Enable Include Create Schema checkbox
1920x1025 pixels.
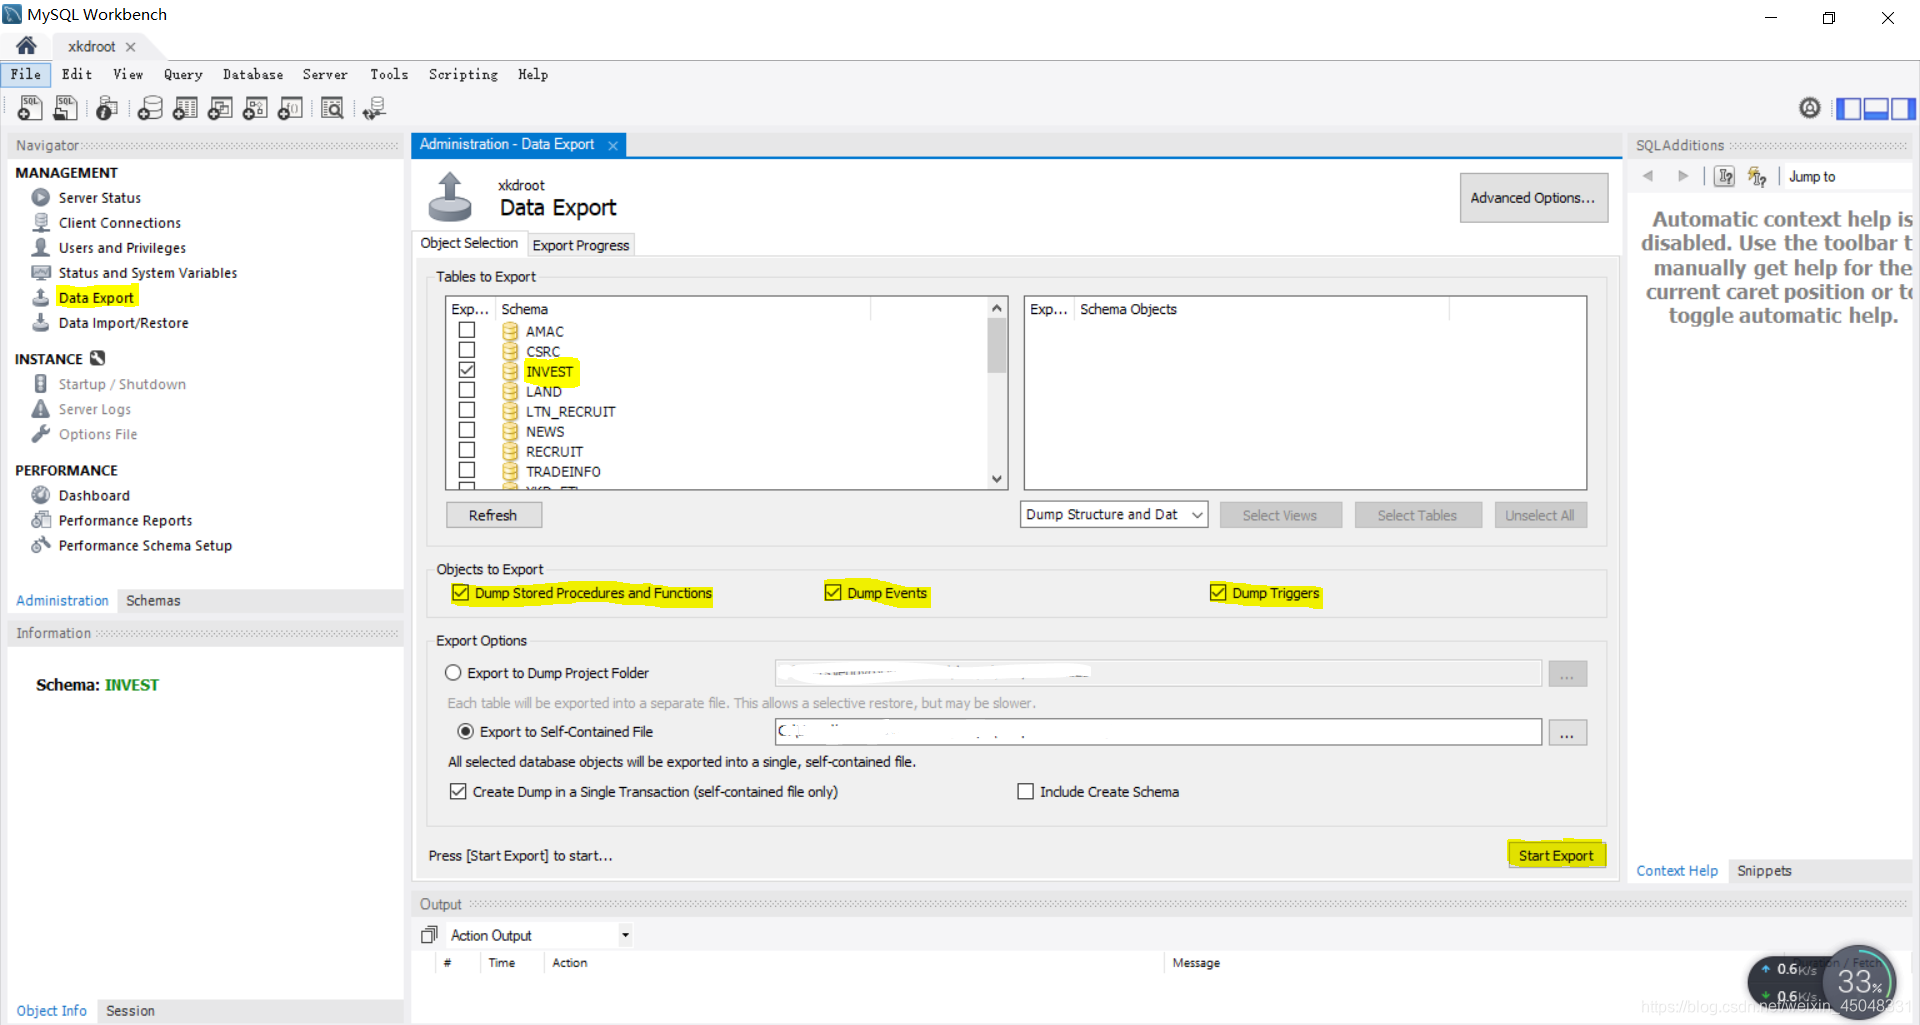coord(1025,791)
